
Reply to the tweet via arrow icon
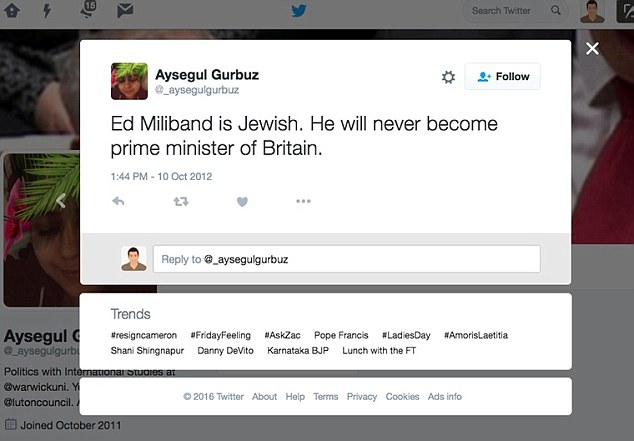coord(118,201)
